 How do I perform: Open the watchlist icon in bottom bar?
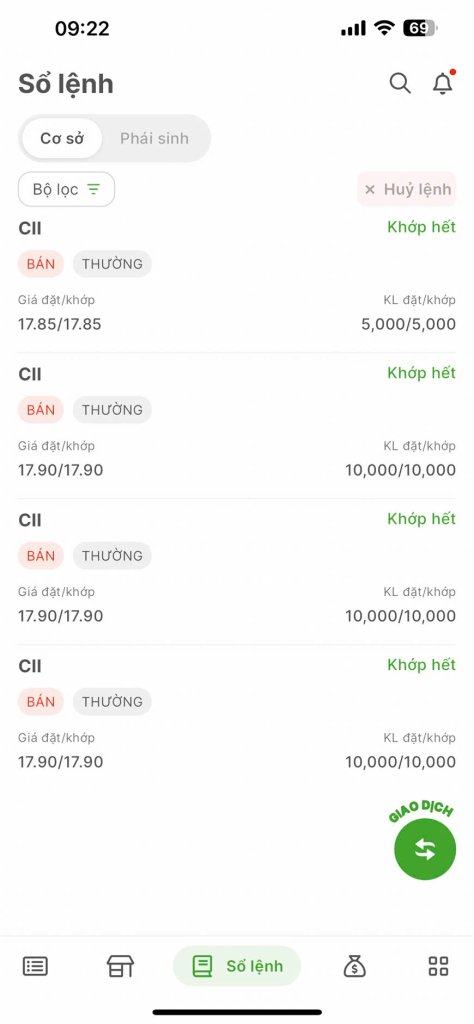[x=35, y=966]
